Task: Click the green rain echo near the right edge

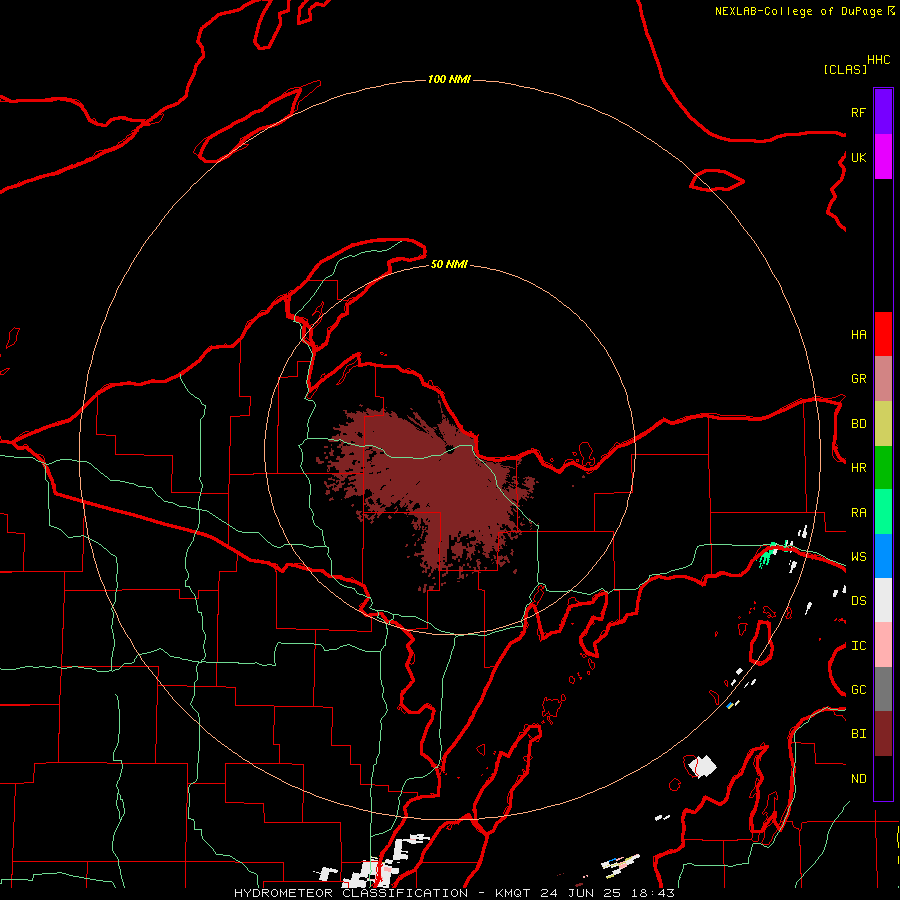Action: tap(767, 554)
